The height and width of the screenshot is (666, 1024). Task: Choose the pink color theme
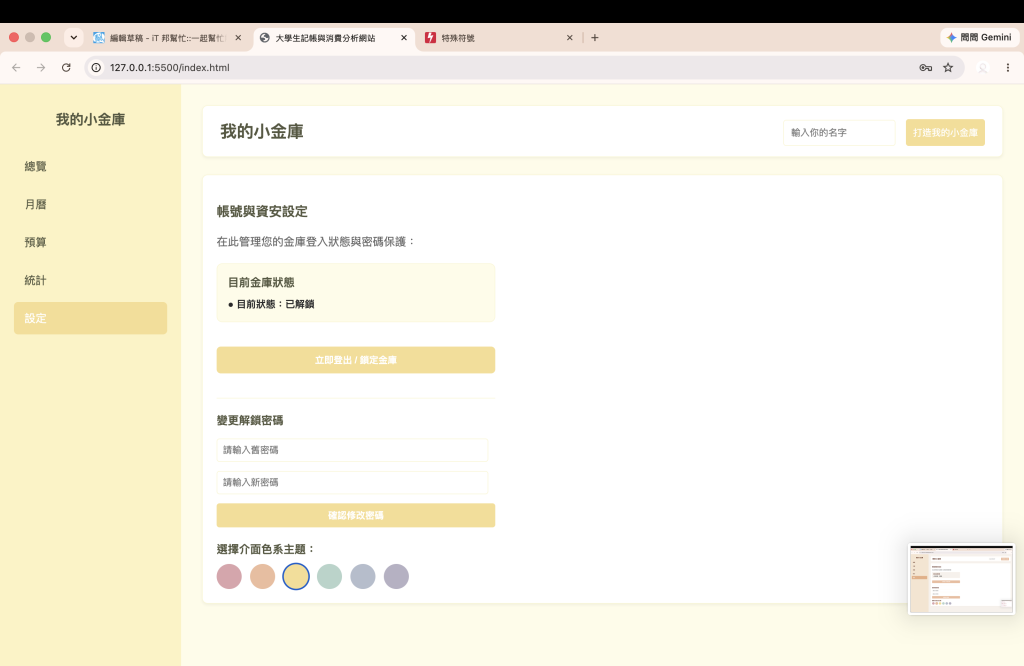(x=229, y=577)
